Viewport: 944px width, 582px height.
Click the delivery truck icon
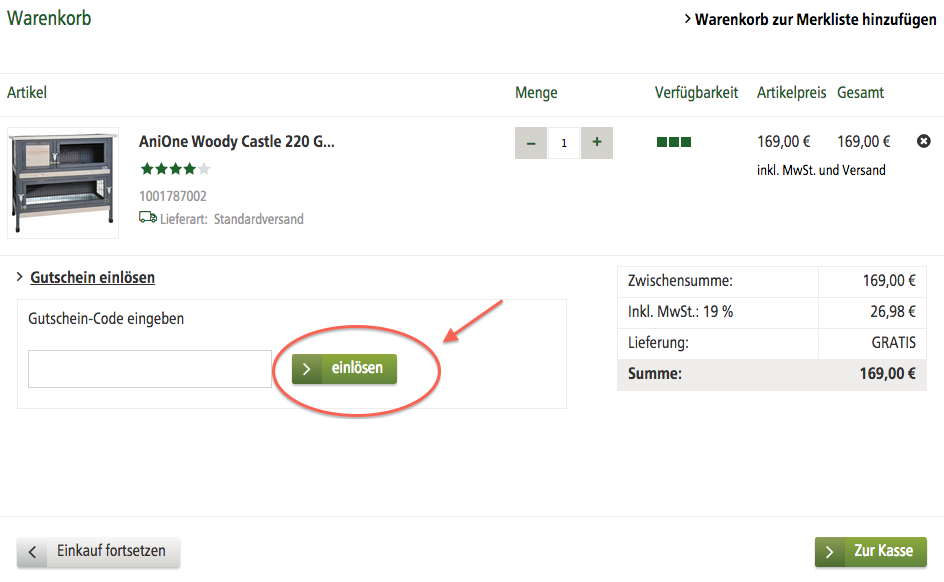147,218
